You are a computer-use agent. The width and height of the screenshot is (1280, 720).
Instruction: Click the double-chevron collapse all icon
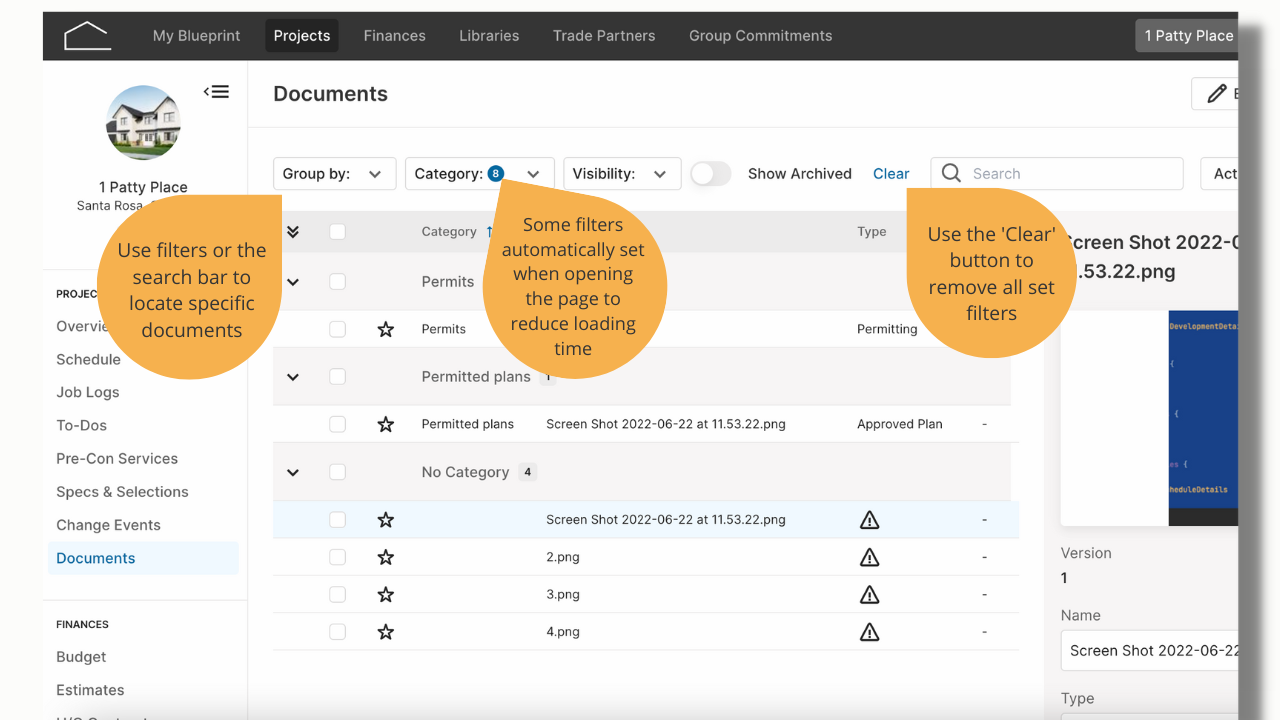tap(293, 231)
